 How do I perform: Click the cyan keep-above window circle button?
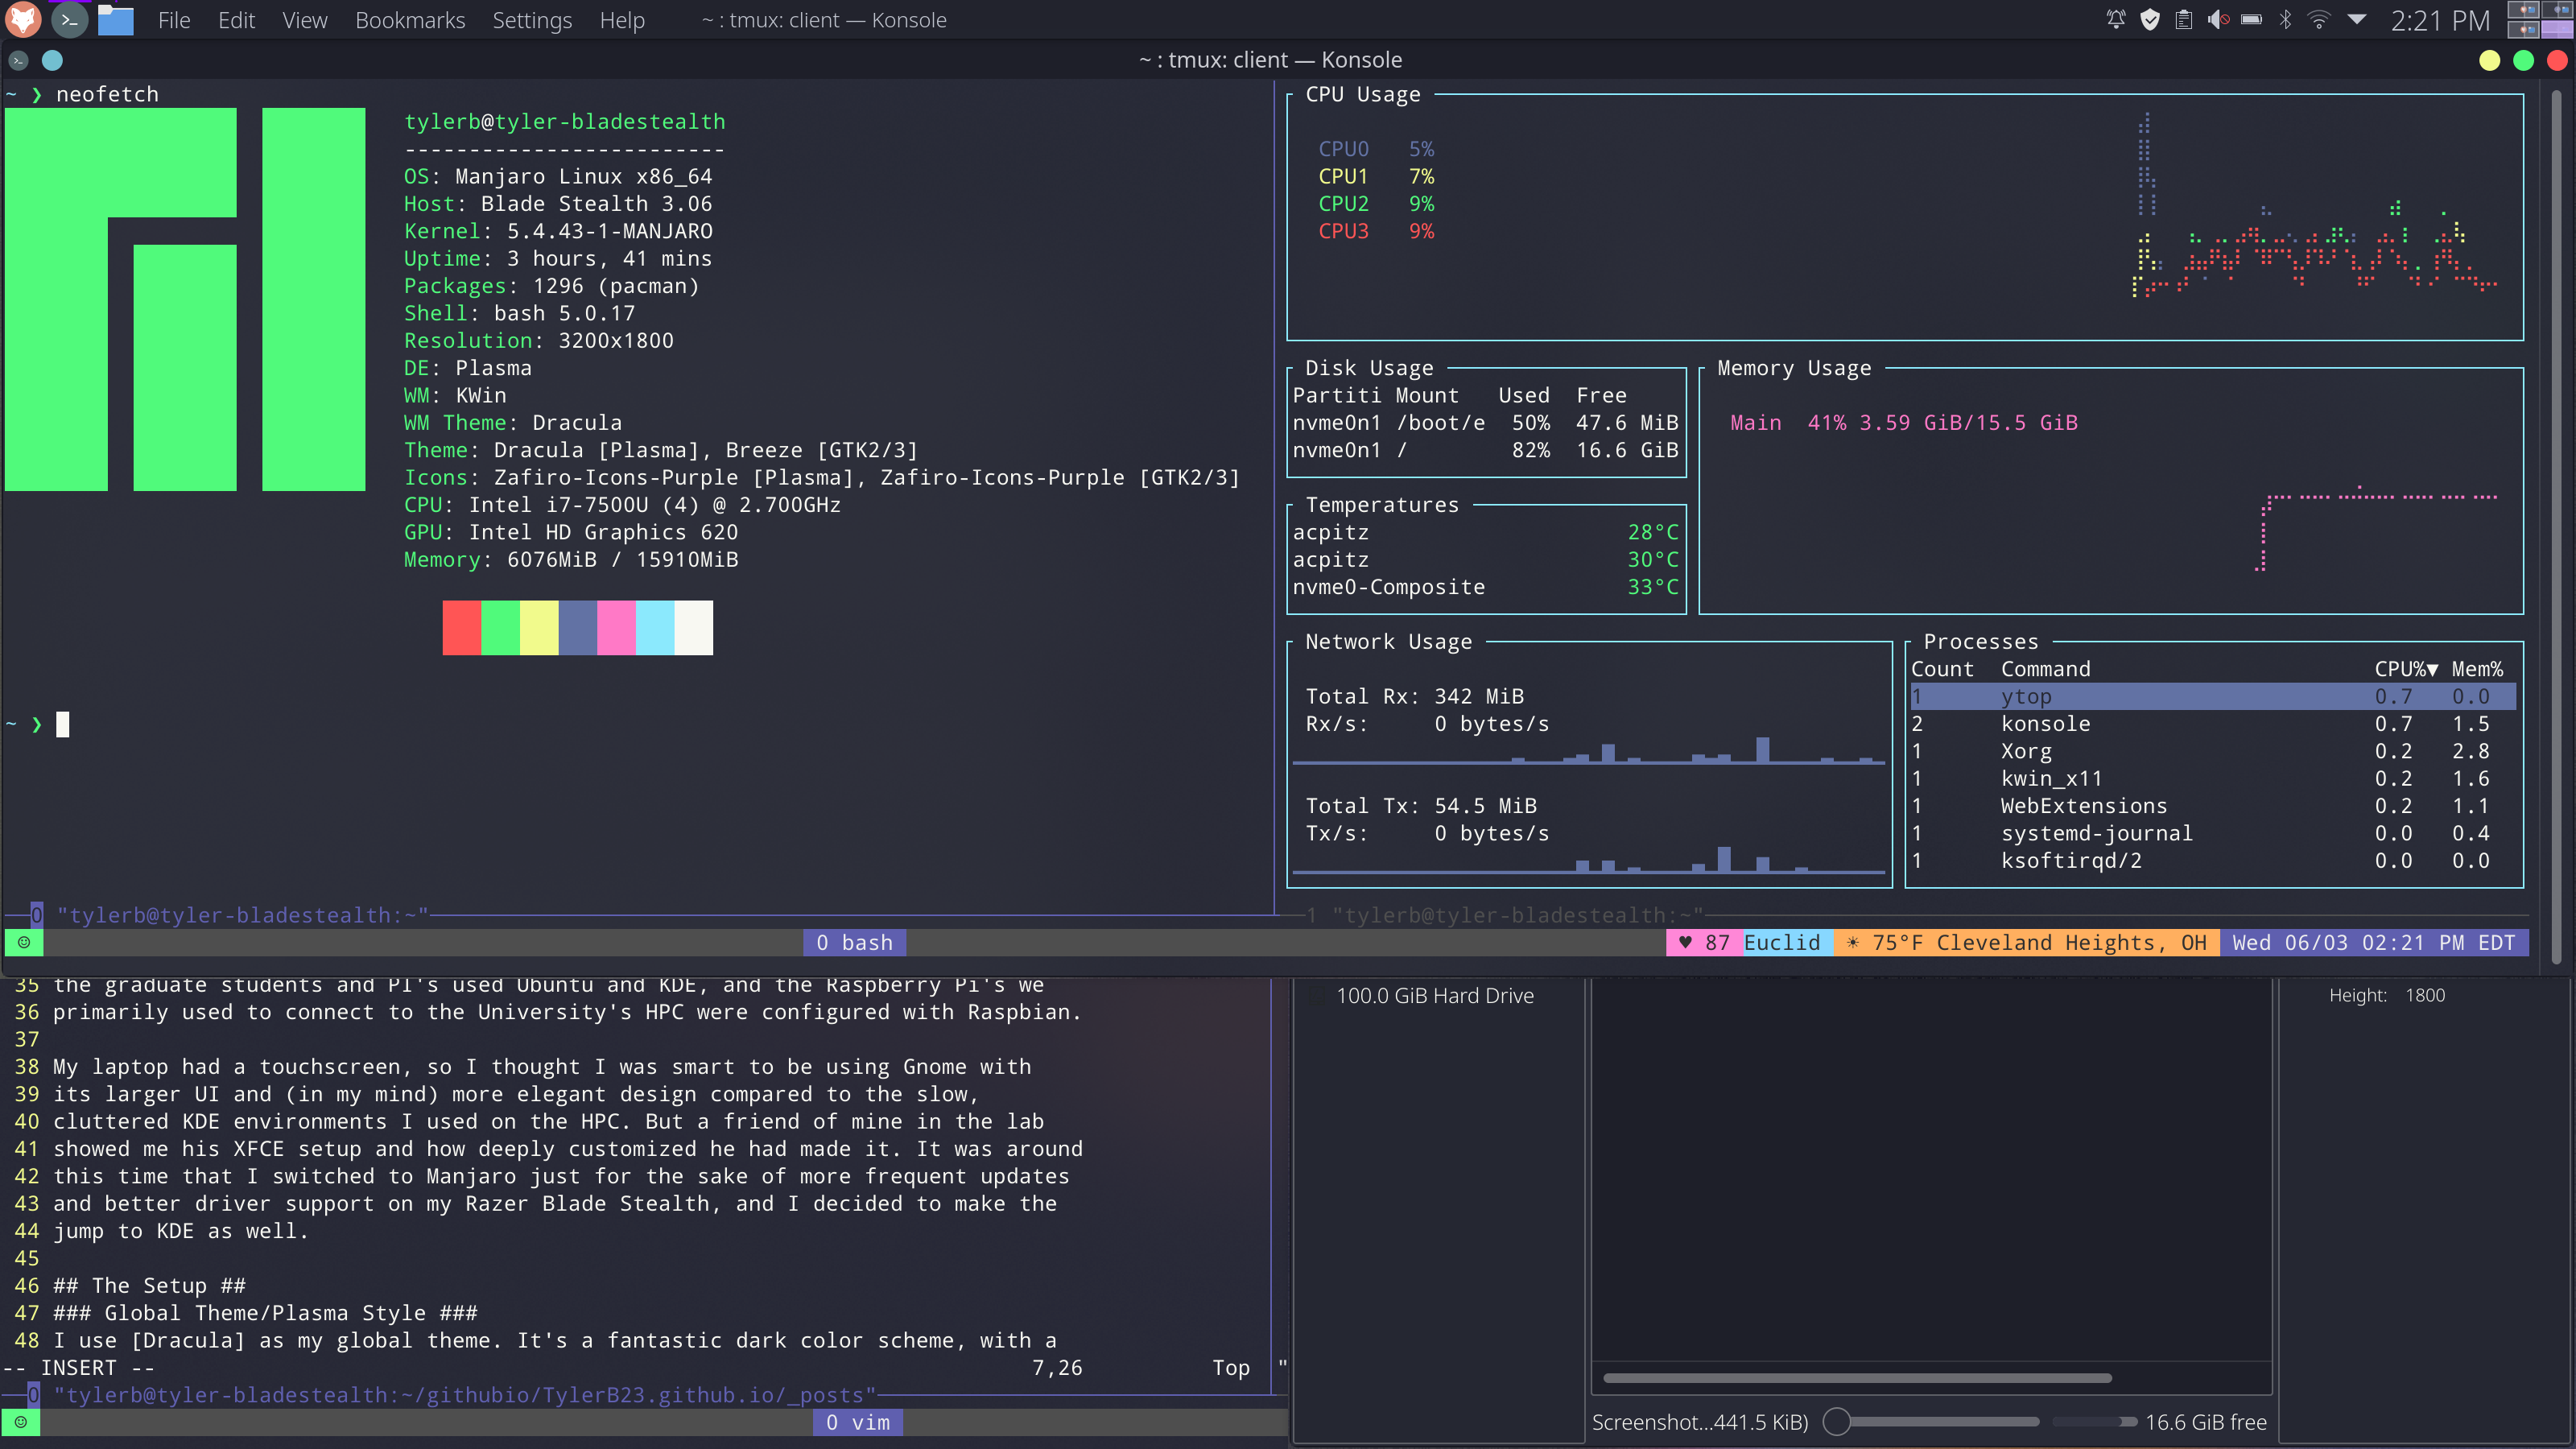52,60
